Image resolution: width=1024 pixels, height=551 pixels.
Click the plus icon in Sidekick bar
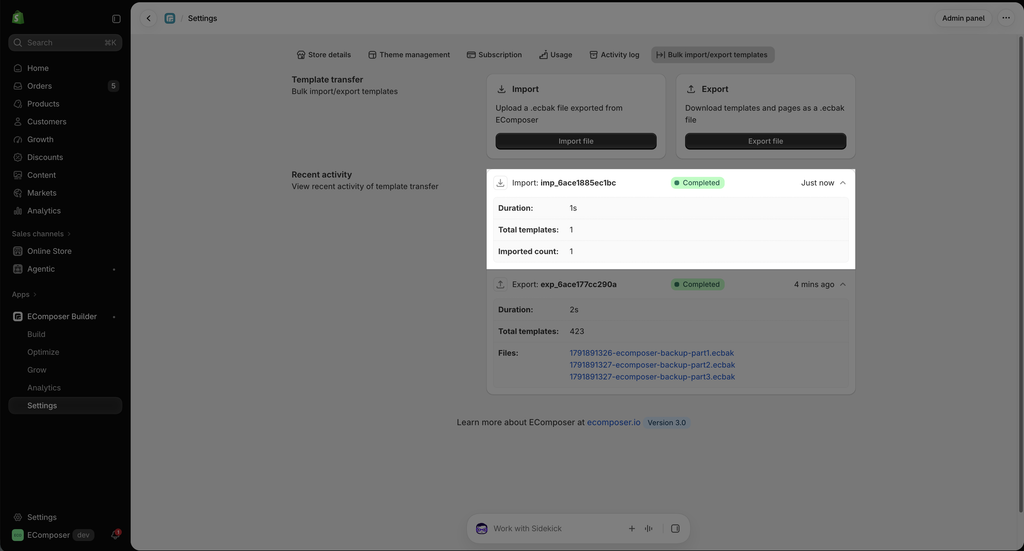(632, 529)
